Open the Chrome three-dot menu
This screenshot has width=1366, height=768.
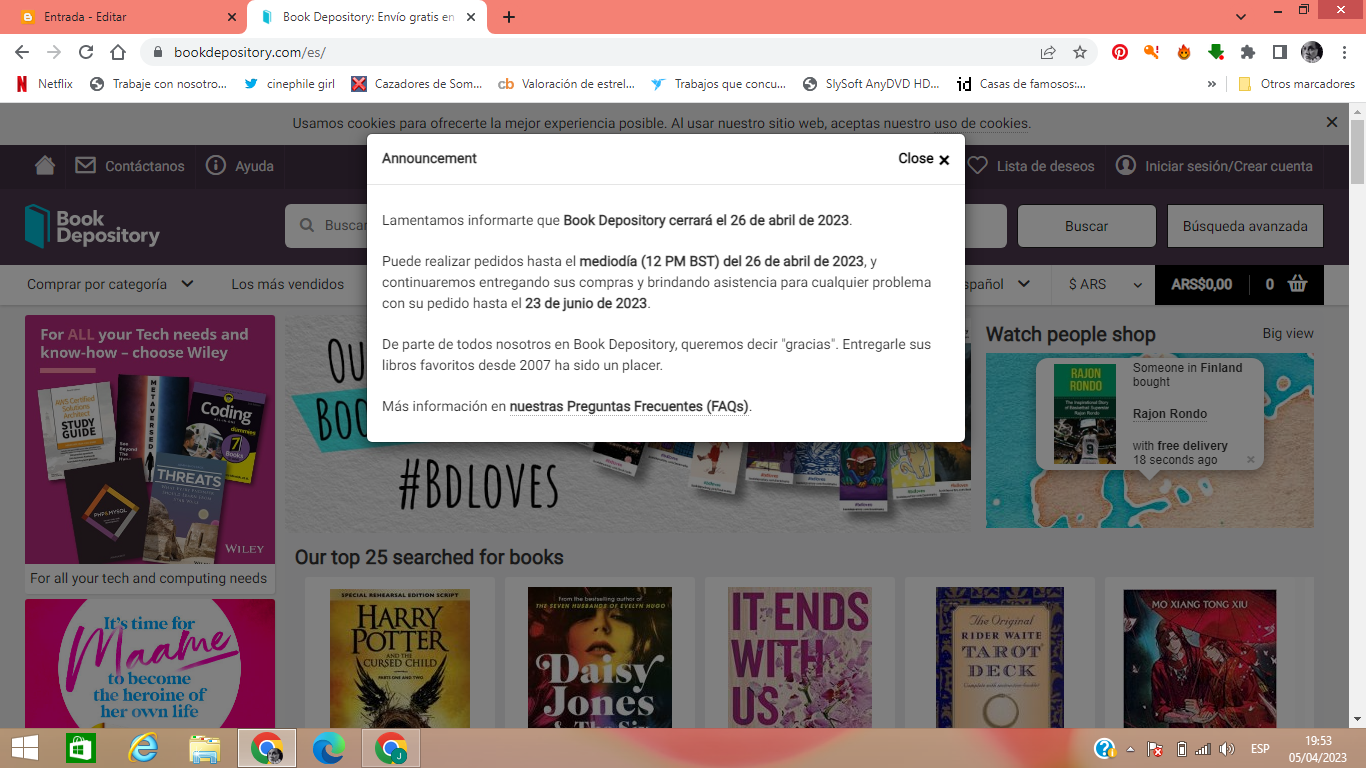1344,52
